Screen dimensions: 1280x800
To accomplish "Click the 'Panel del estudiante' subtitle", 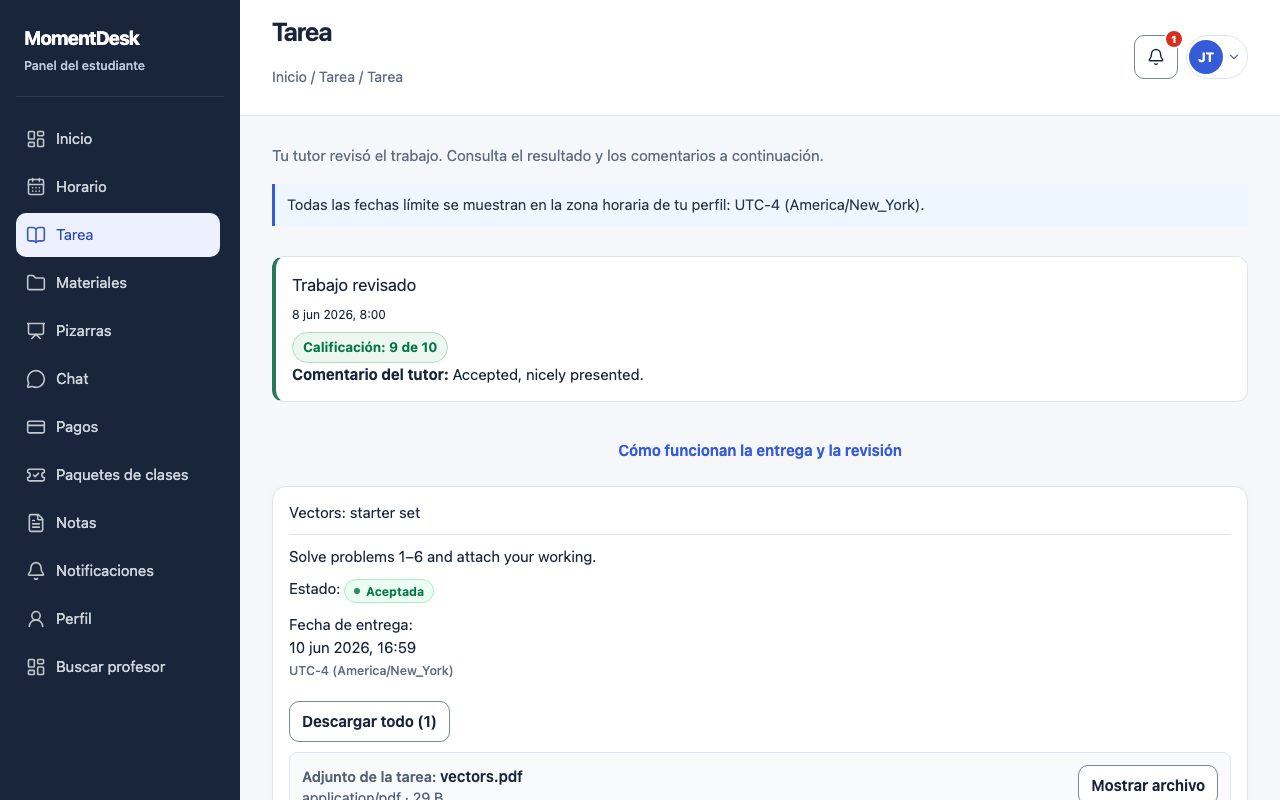I will [85, 66].
